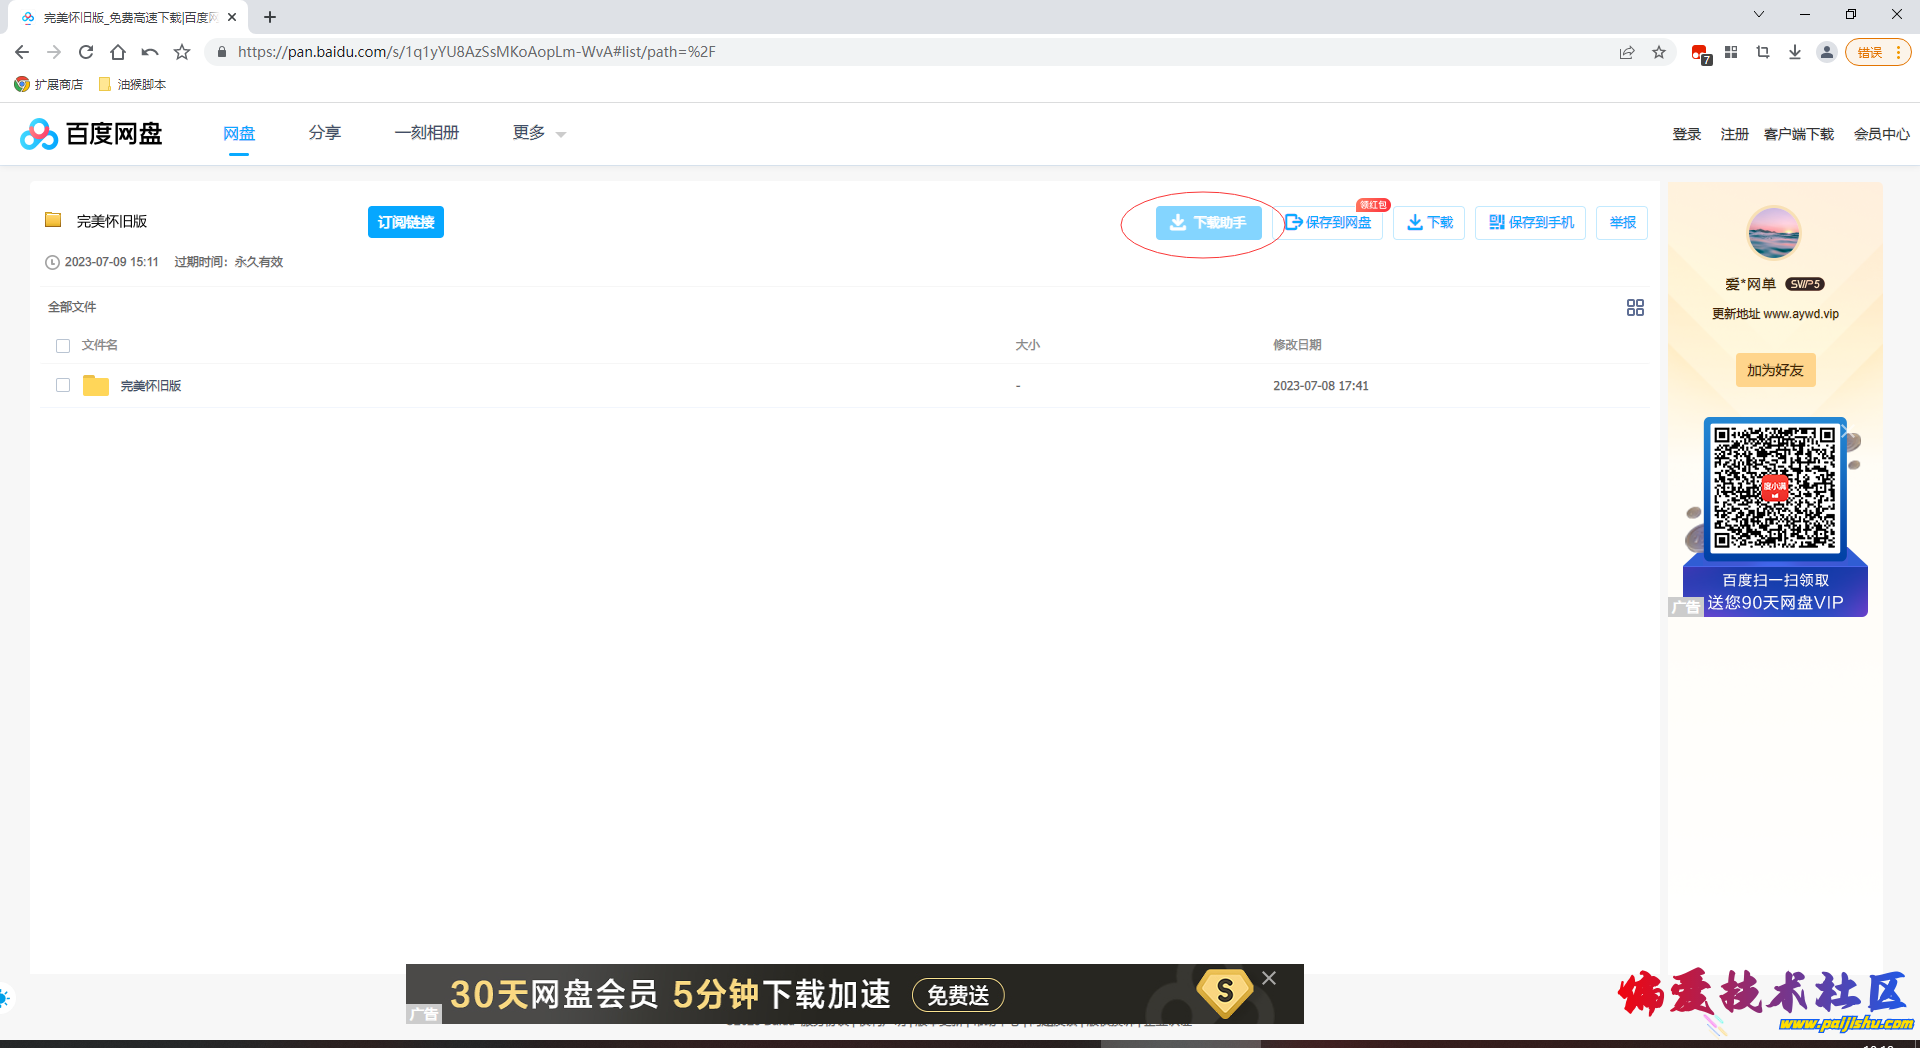
Task: Open the 客户端下载 link
Action: [1799, 133]
